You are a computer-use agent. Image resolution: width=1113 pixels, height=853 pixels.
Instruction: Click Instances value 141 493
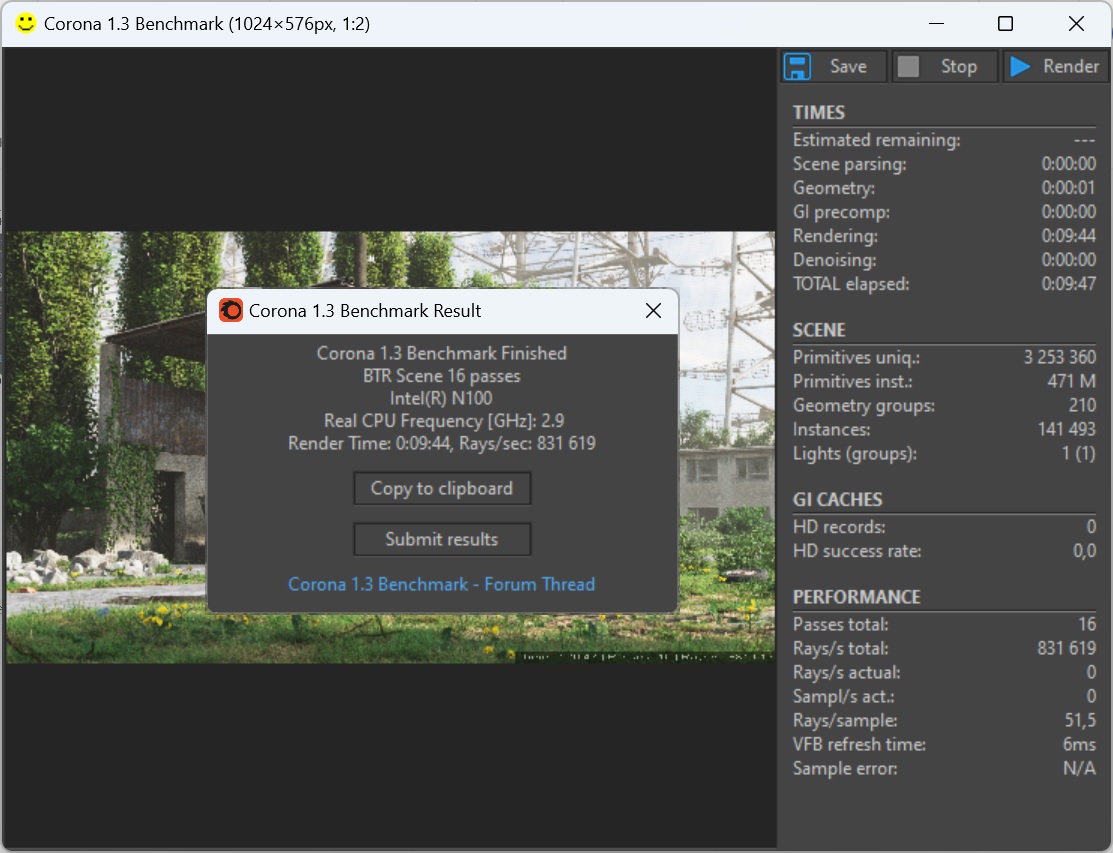1067,430
